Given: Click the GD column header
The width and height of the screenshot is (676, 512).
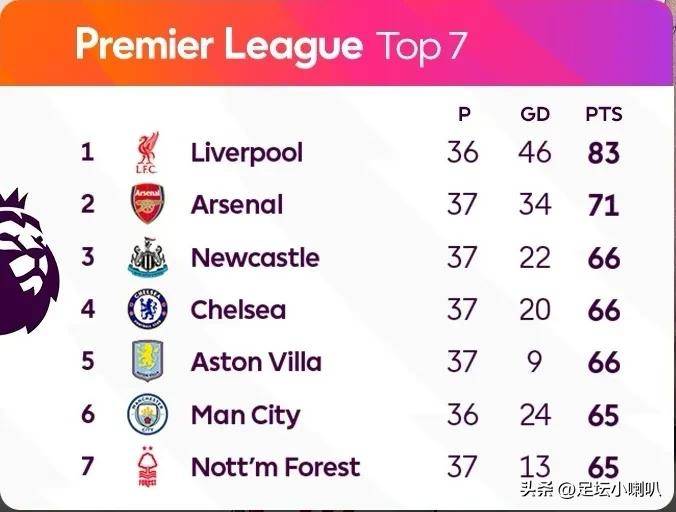Looking at the screenshot, I should (535, 115).
